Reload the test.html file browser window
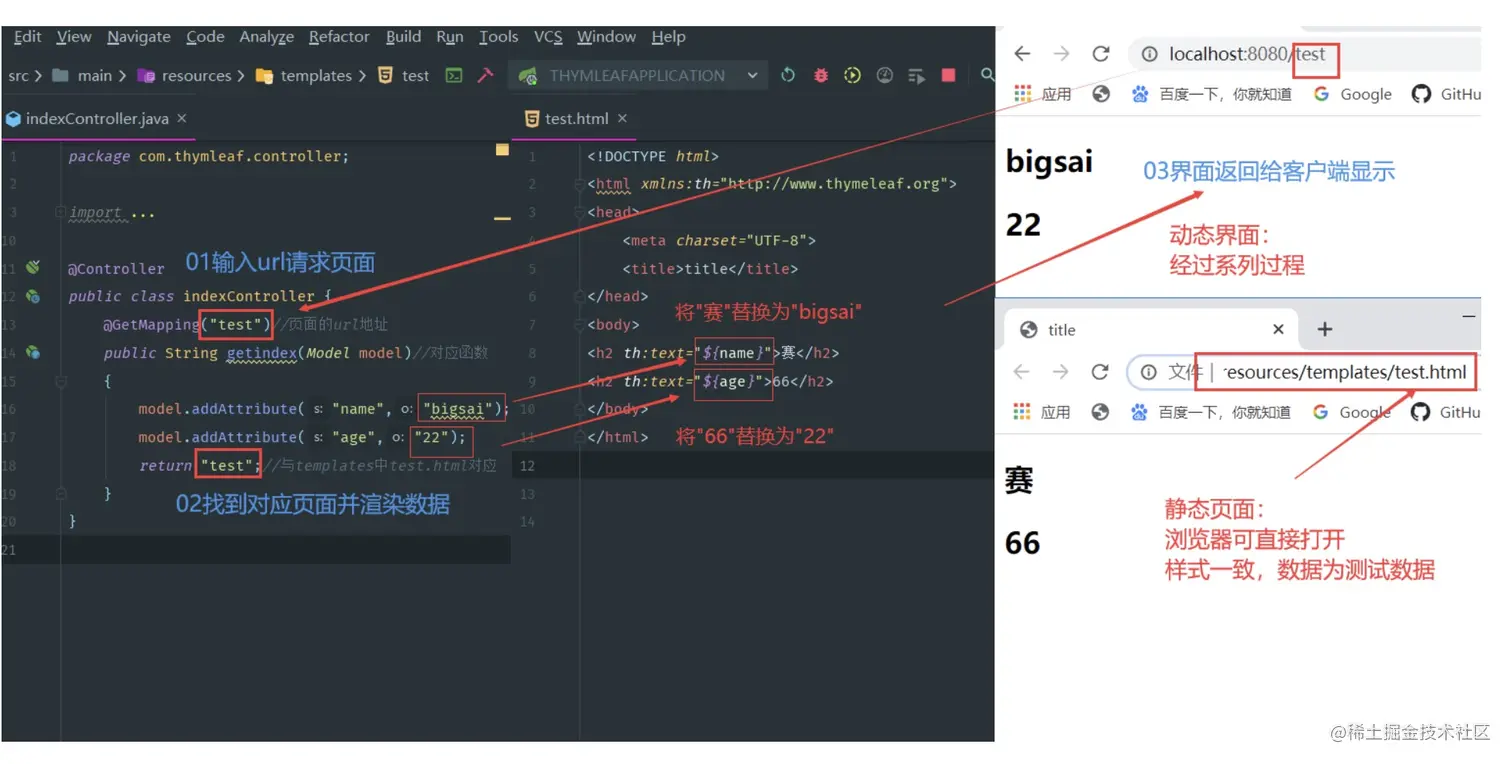This screenshot has height=764, width=1512. (x=1100, y=372)
